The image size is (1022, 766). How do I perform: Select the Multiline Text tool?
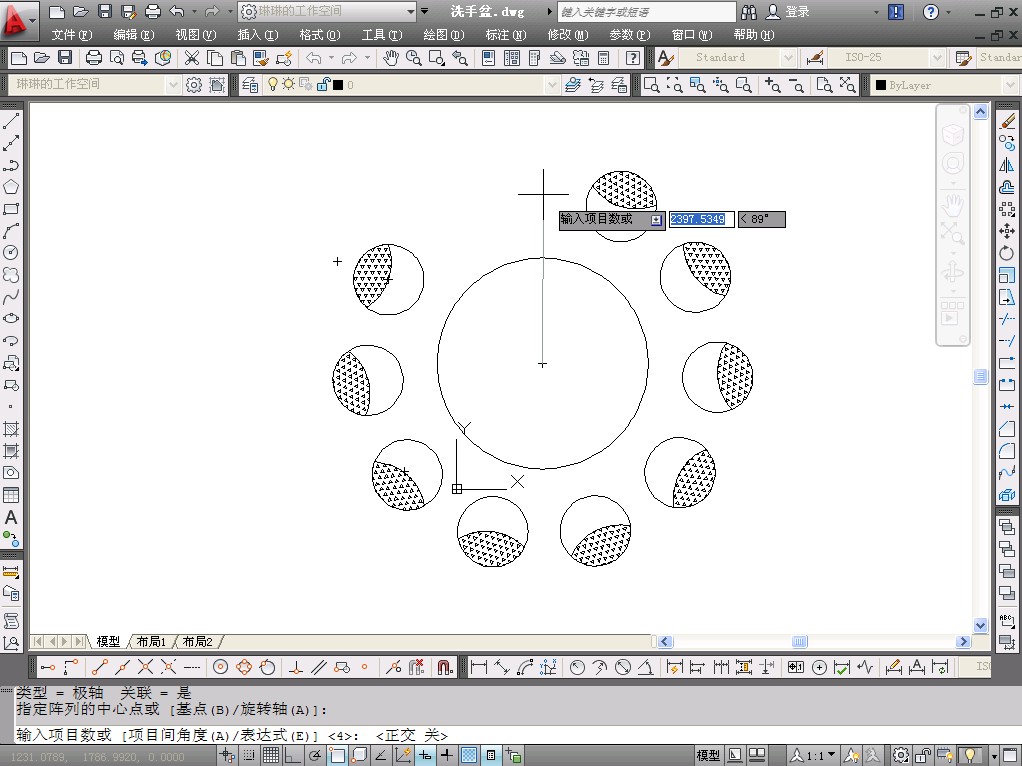[11, 518]
